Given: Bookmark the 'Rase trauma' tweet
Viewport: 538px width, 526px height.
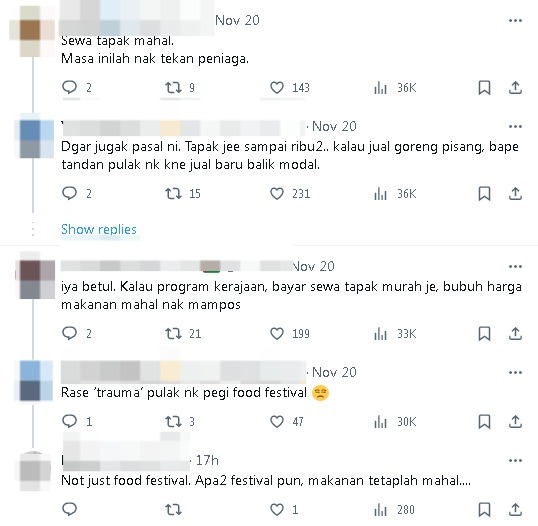Looking at the screenshot, I should click(x=484, y=422).
